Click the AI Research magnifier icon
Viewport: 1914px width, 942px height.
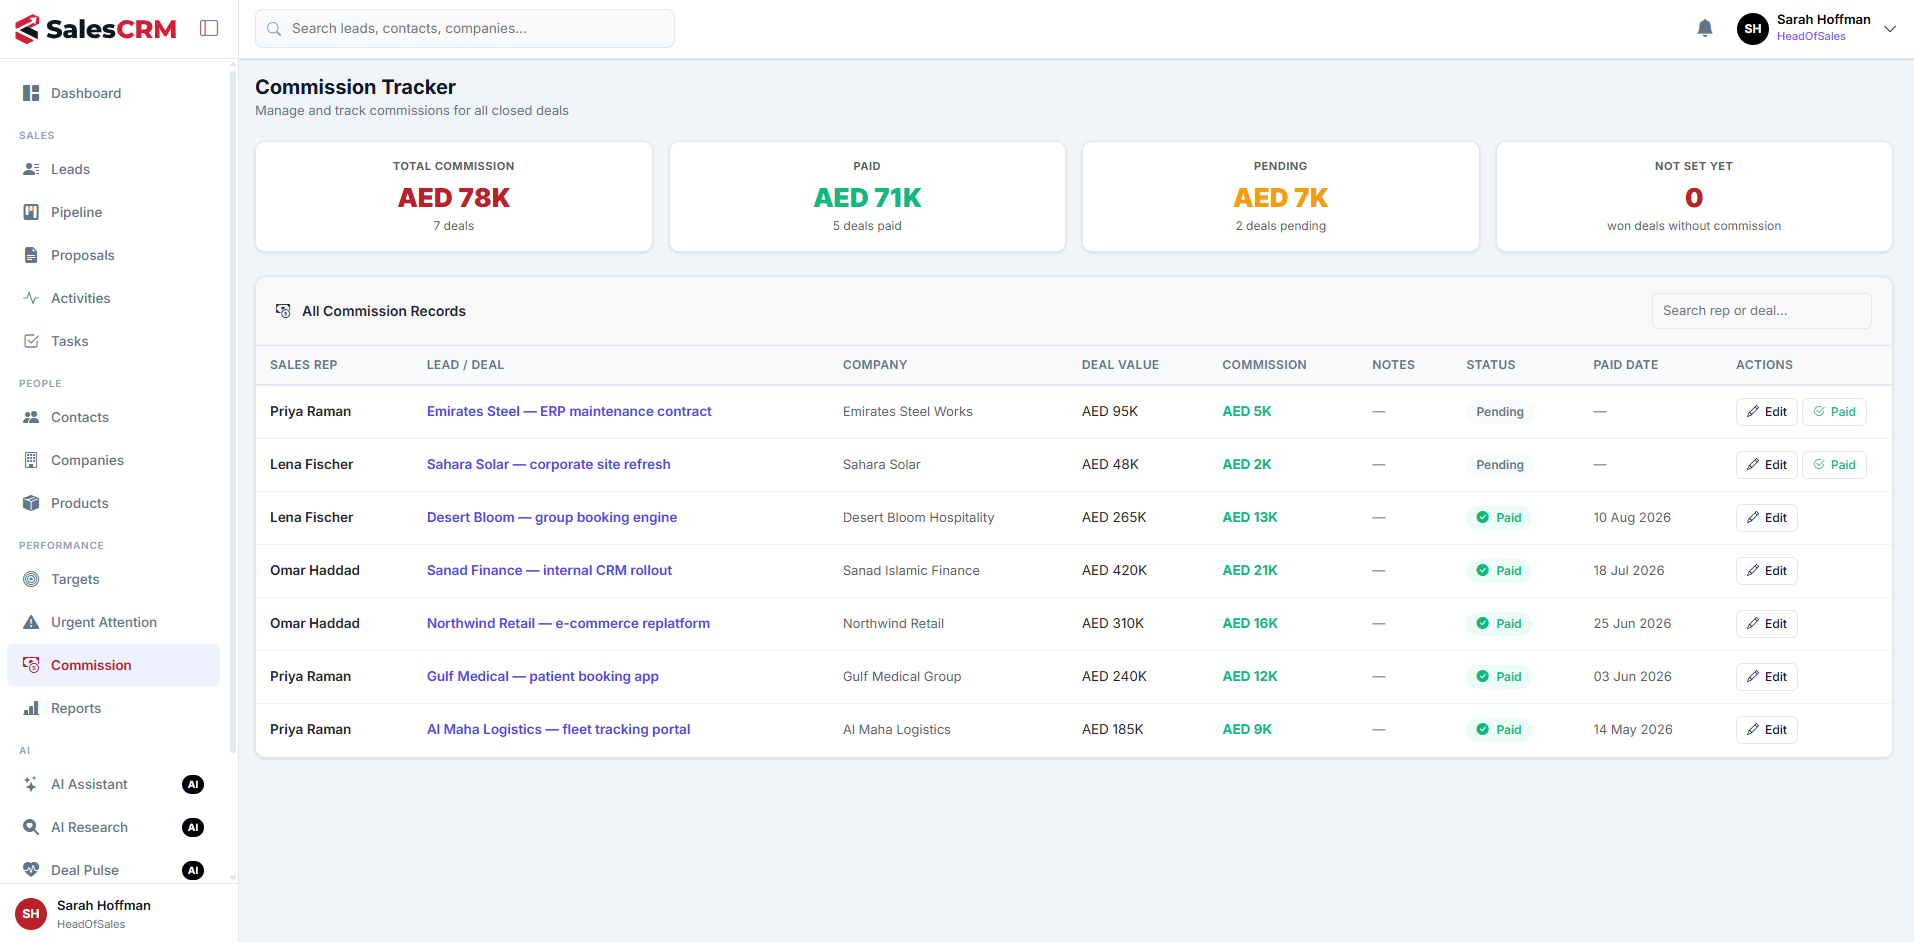(31, 827)
